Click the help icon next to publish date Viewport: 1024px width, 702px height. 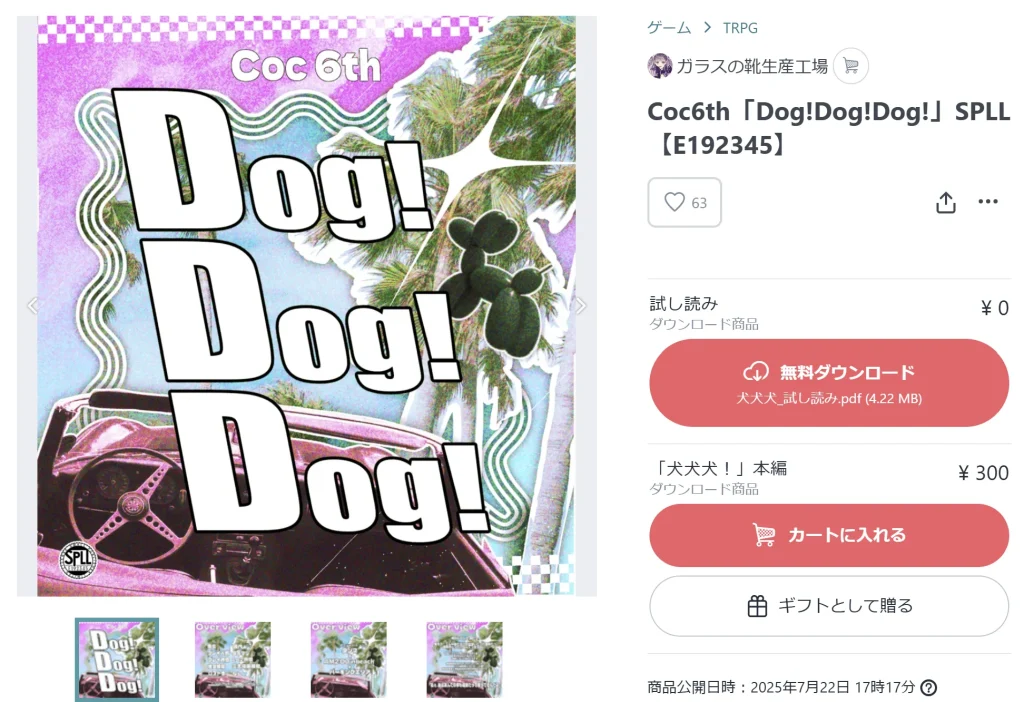click(928, 687)
